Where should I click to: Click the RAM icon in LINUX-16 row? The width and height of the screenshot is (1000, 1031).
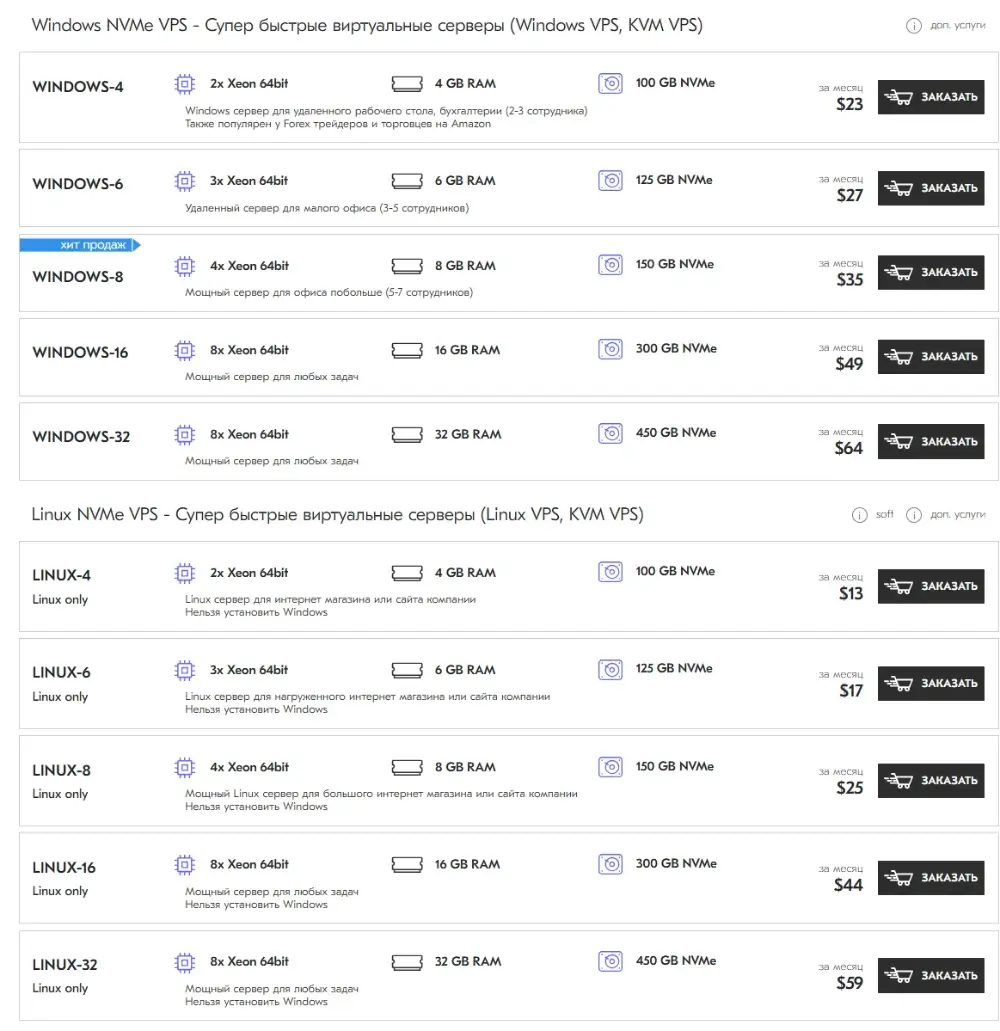point(406,864)
